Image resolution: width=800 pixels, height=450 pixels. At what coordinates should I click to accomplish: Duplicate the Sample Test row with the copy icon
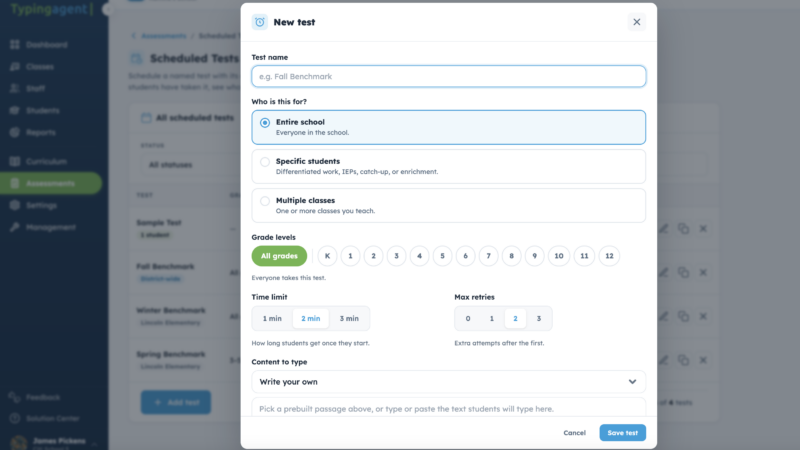click(683, 229)
